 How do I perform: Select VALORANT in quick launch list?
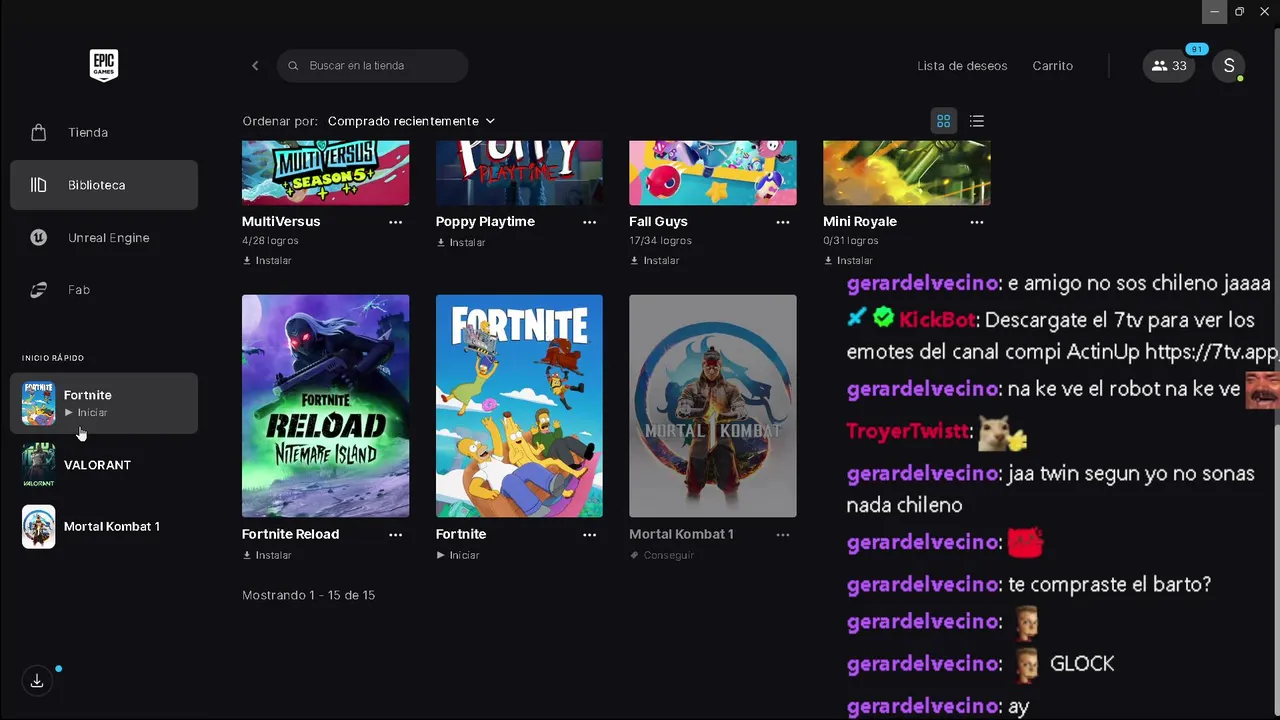pyautogui.click(x=104, y=465)
